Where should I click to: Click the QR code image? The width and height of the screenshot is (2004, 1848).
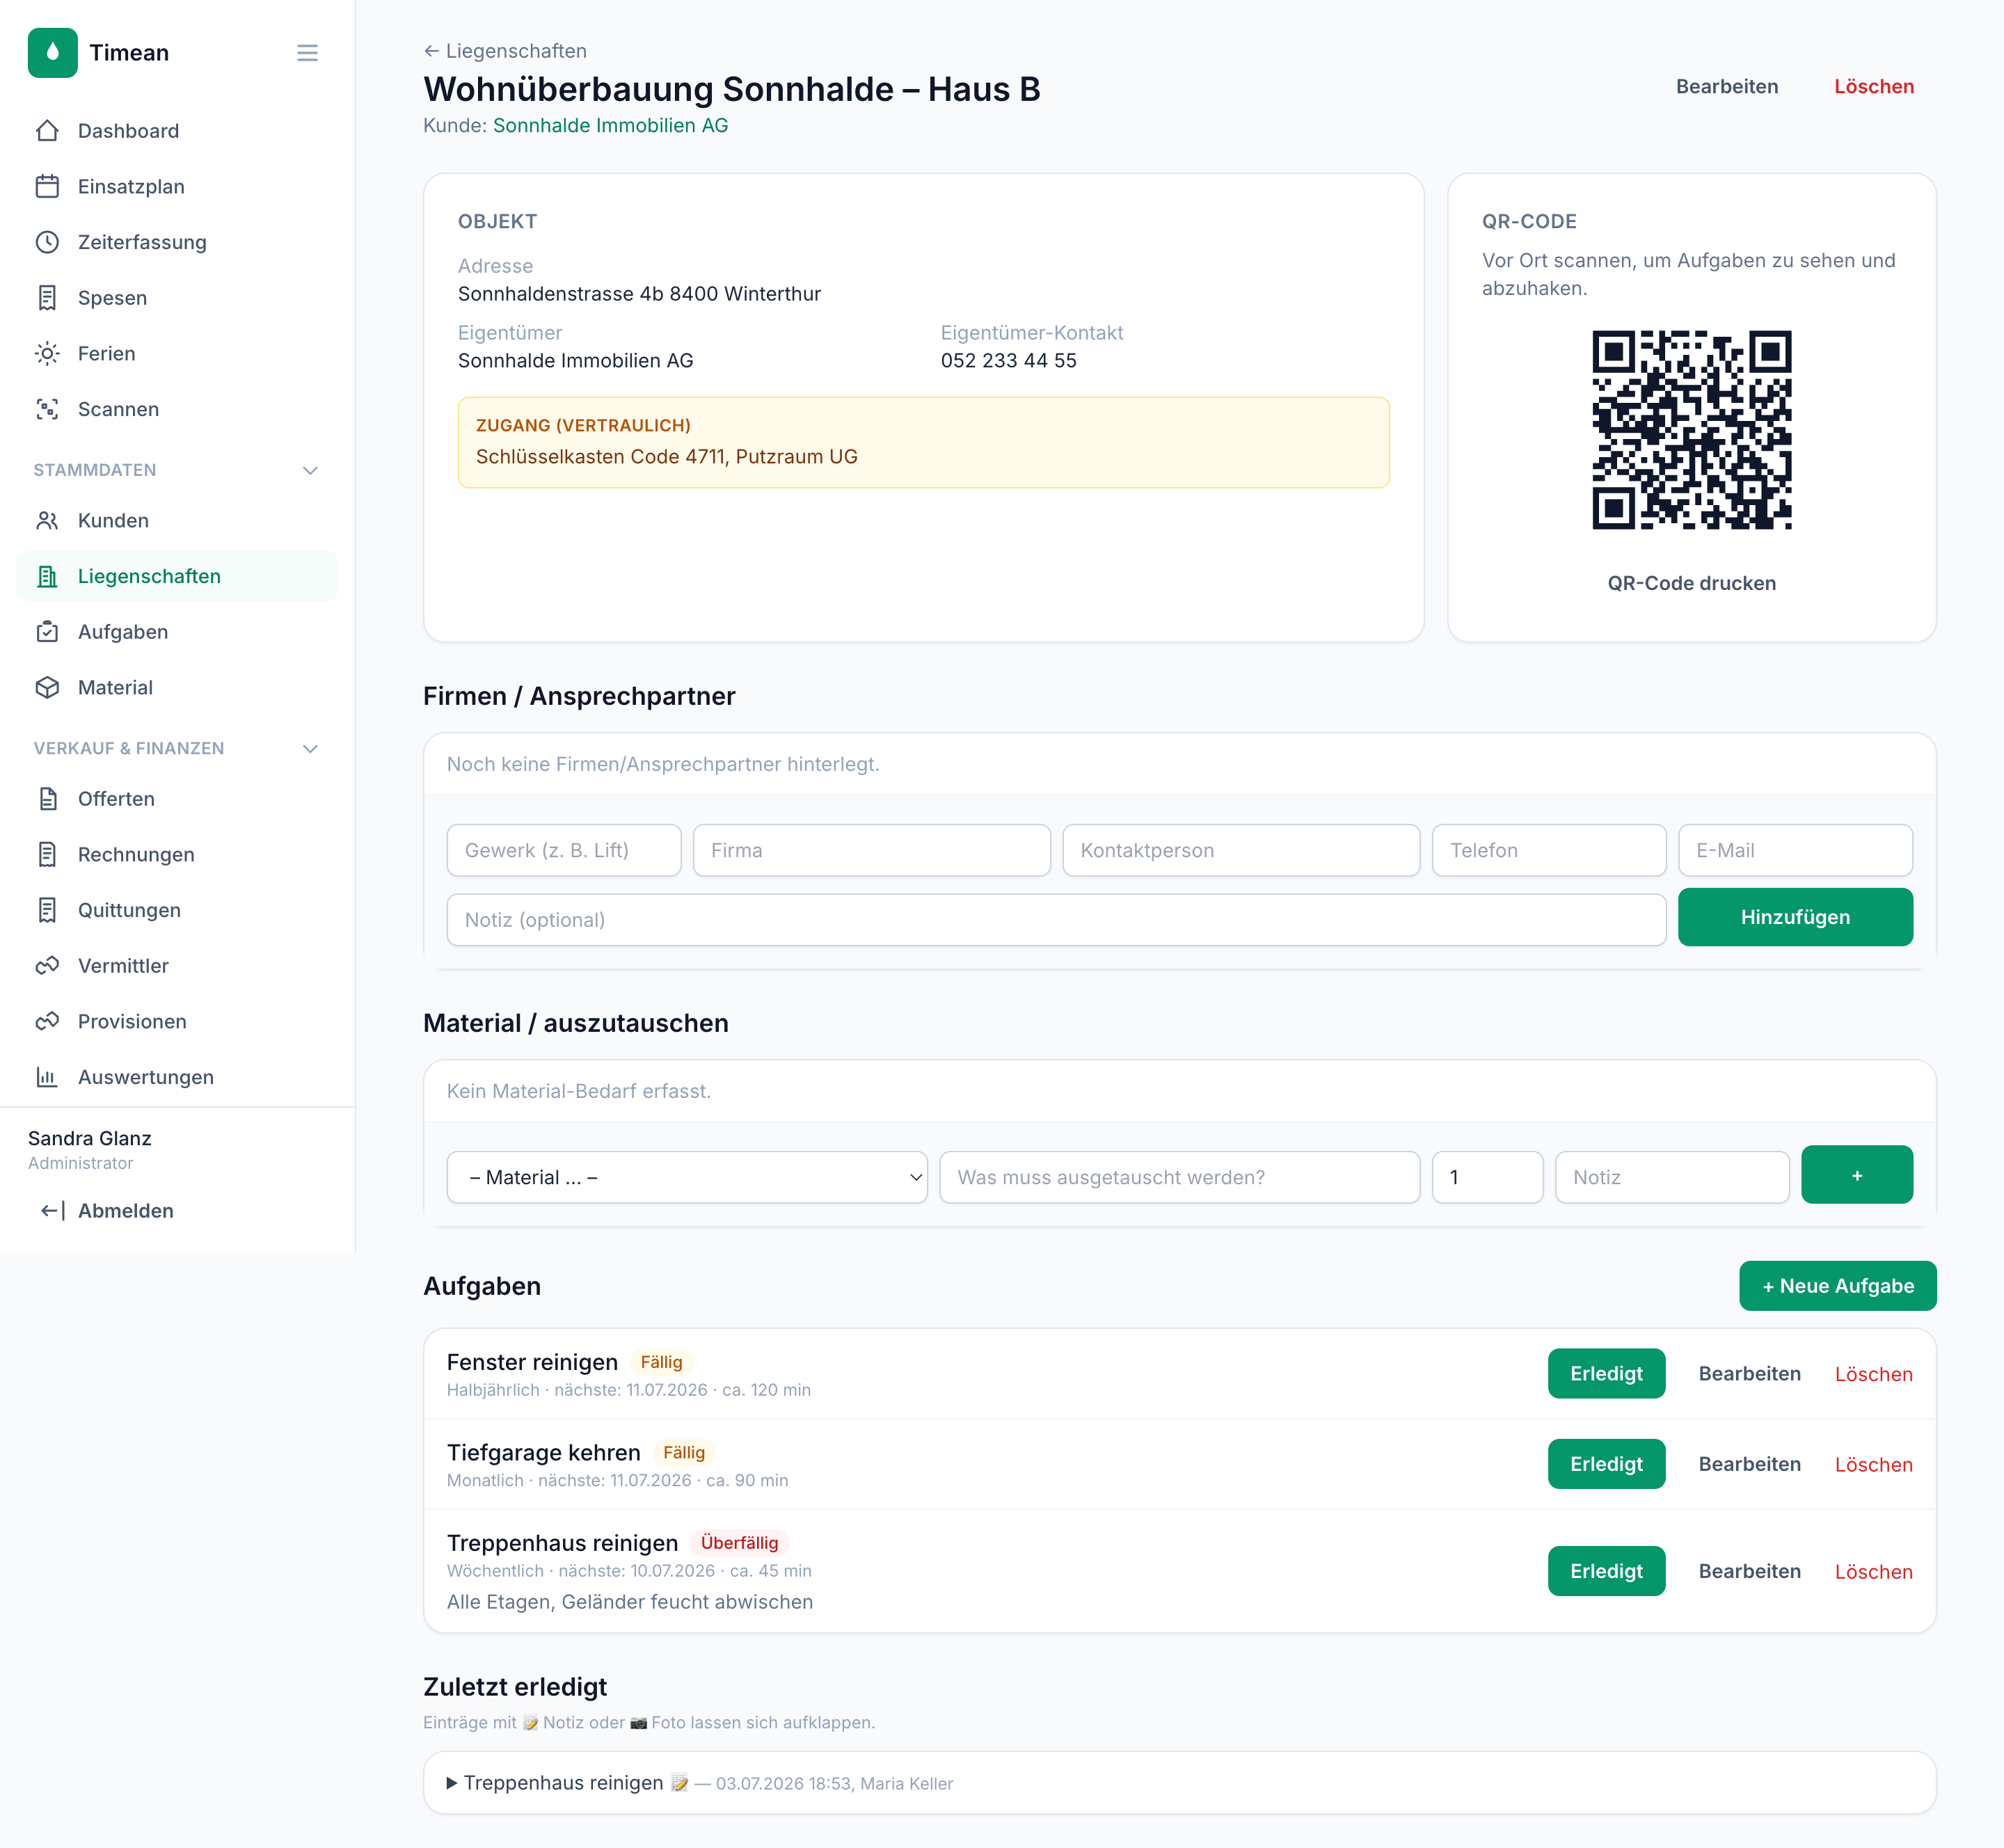(x=1692, y=430)
